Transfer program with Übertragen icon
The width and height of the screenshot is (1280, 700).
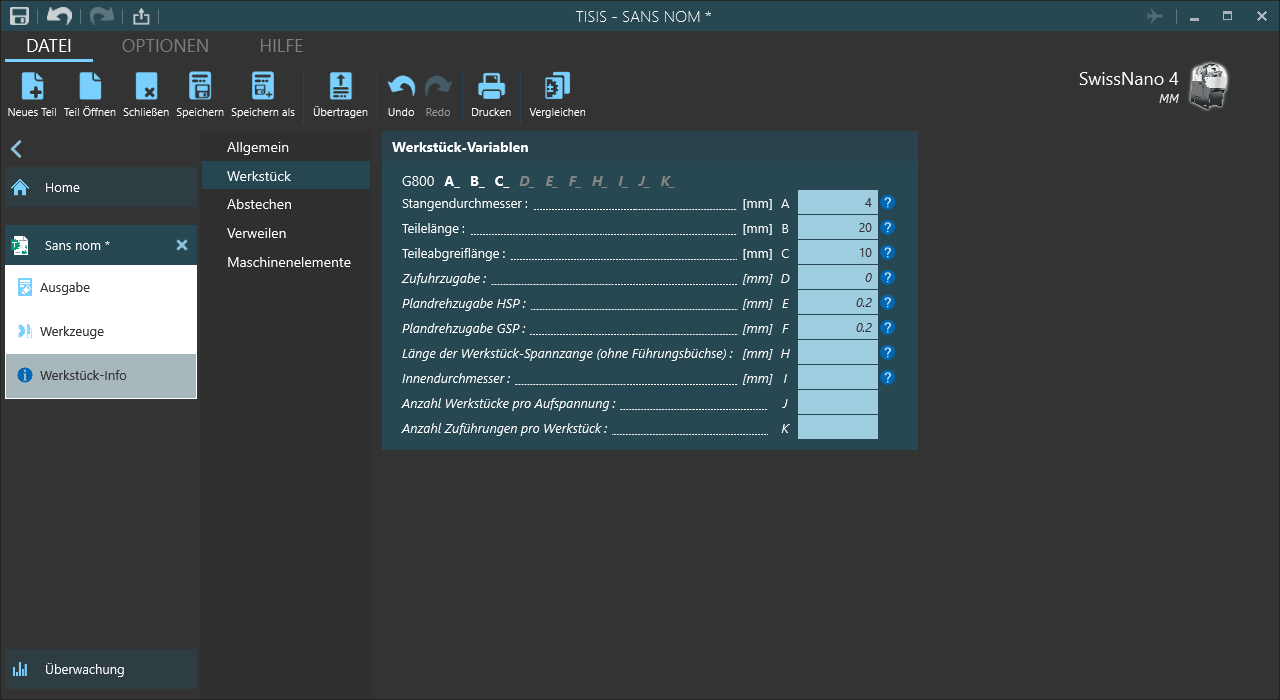pyautogui.click(x=340, y=88)
